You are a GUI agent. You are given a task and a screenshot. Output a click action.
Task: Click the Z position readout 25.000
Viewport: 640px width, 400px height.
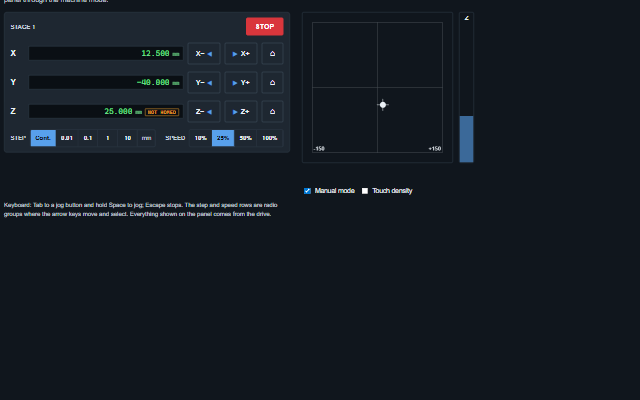[x=106, y=111]
